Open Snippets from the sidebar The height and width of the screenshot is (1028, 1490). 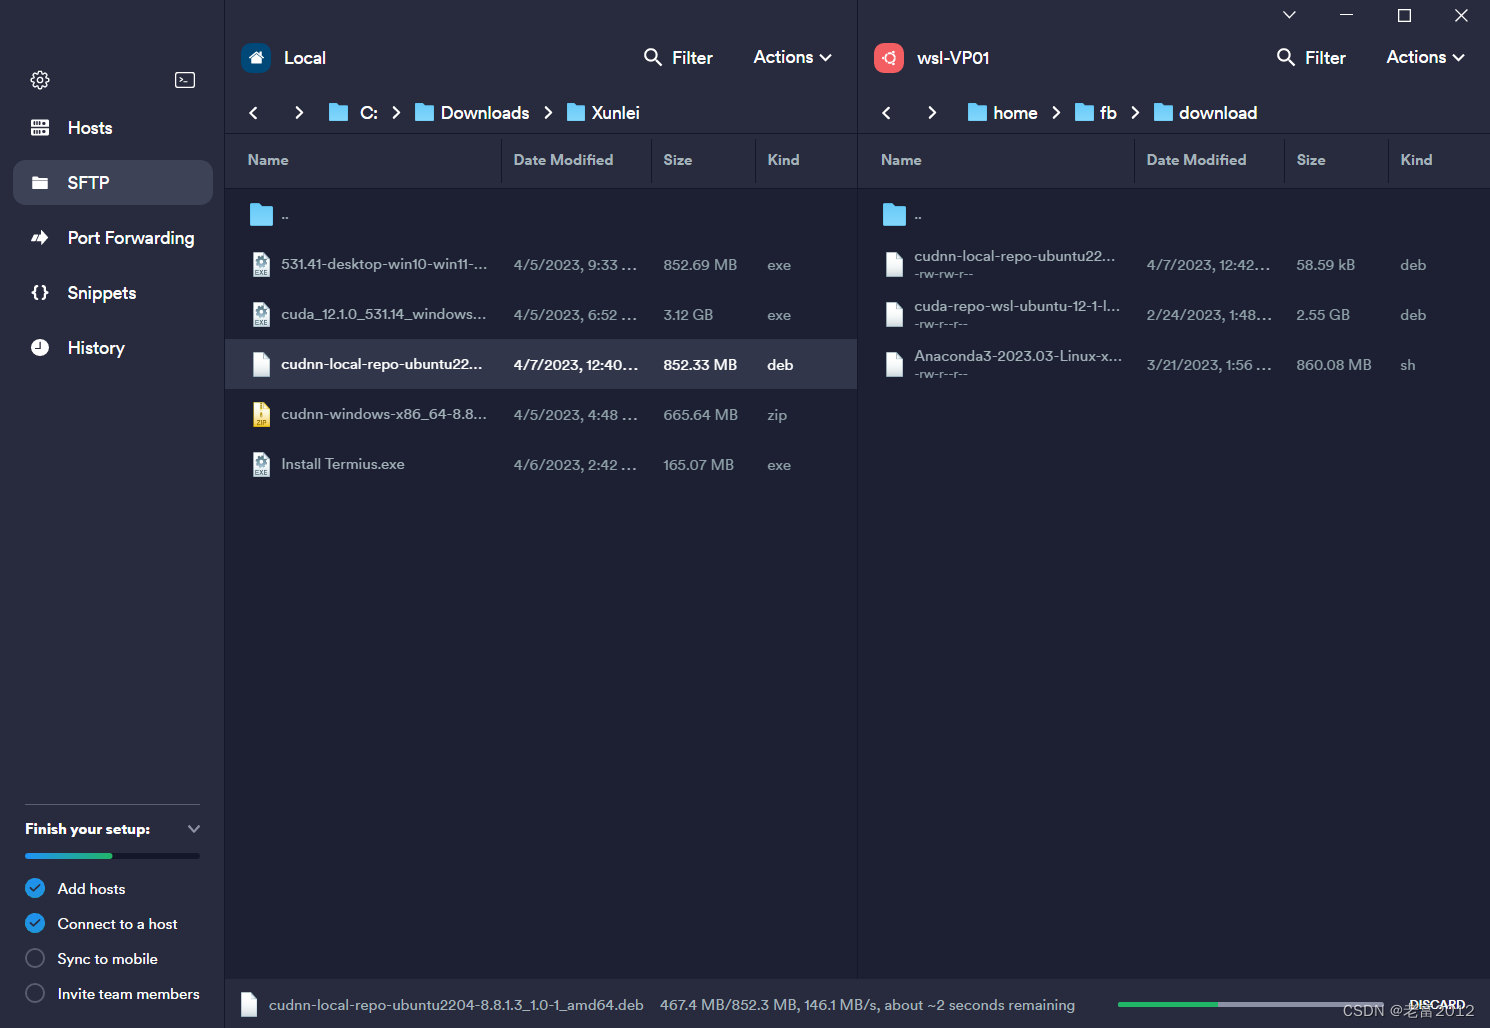coord(40,292)
